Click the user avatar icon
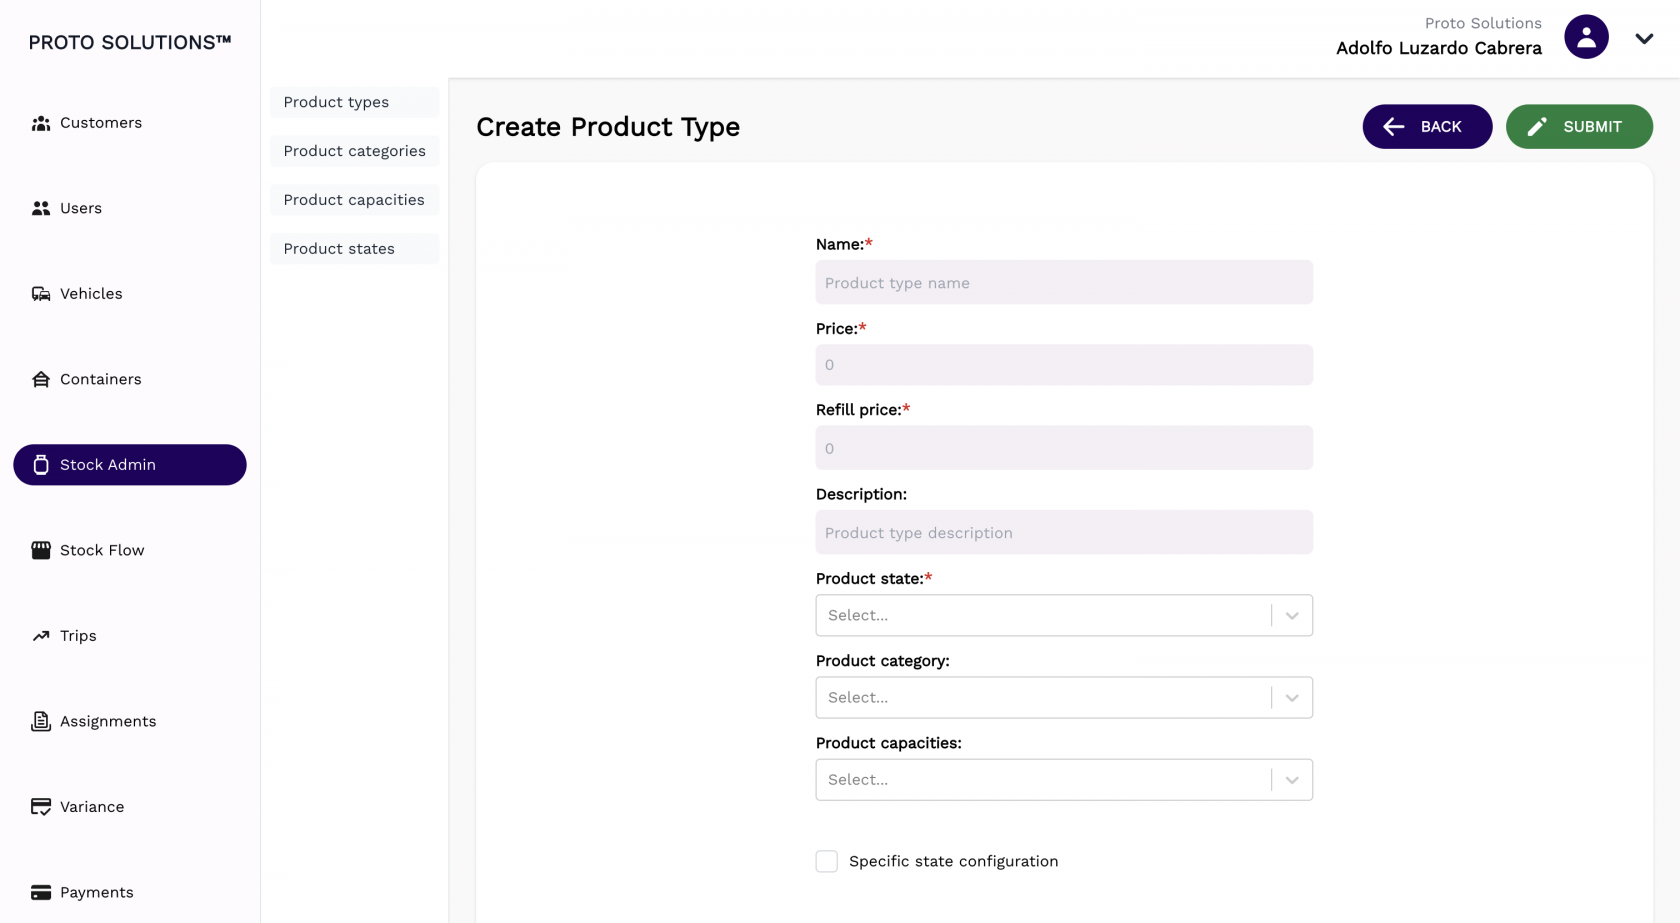The height and width of the screenshot is (923, 1680). (1586, 37)
